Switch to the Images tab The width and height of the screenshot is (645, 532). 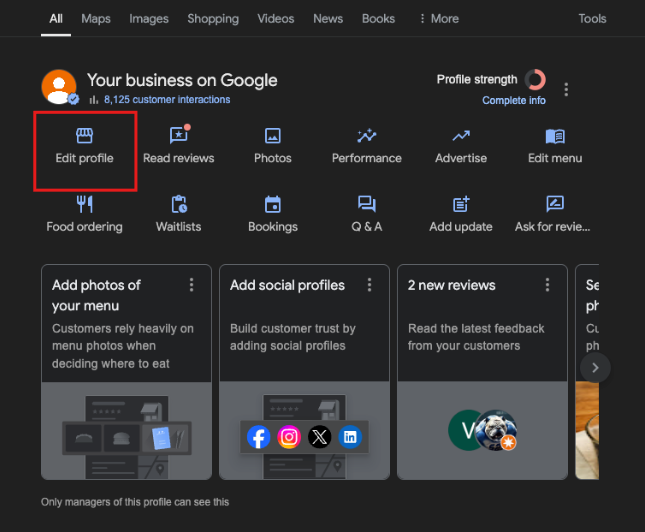click(149, 19)
